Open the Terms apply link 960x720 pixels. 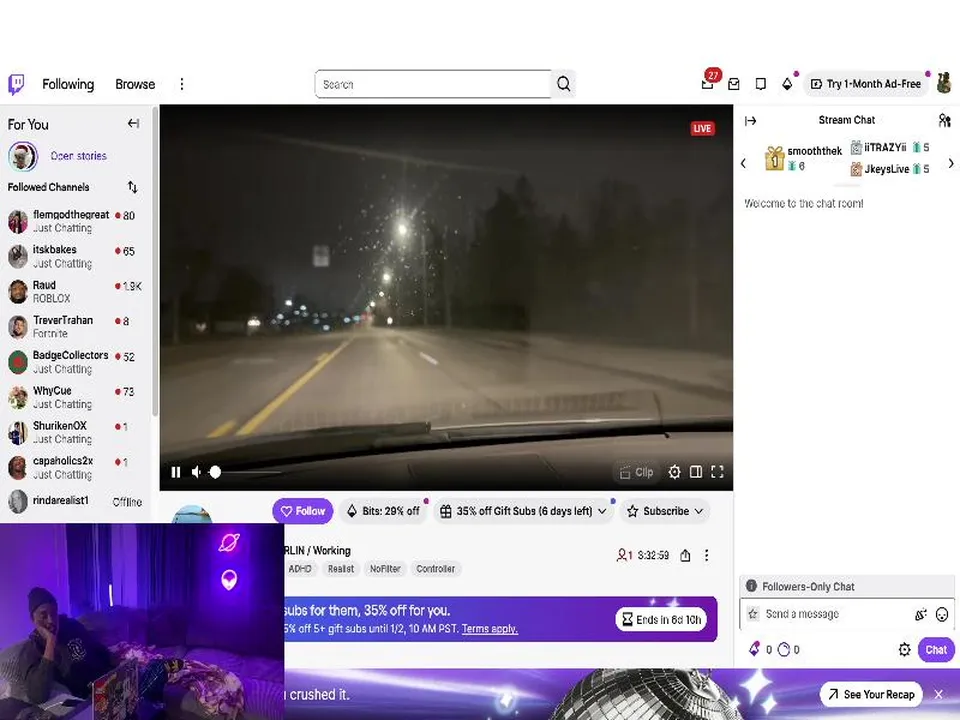pyautogui.click(x=490, y=629)
